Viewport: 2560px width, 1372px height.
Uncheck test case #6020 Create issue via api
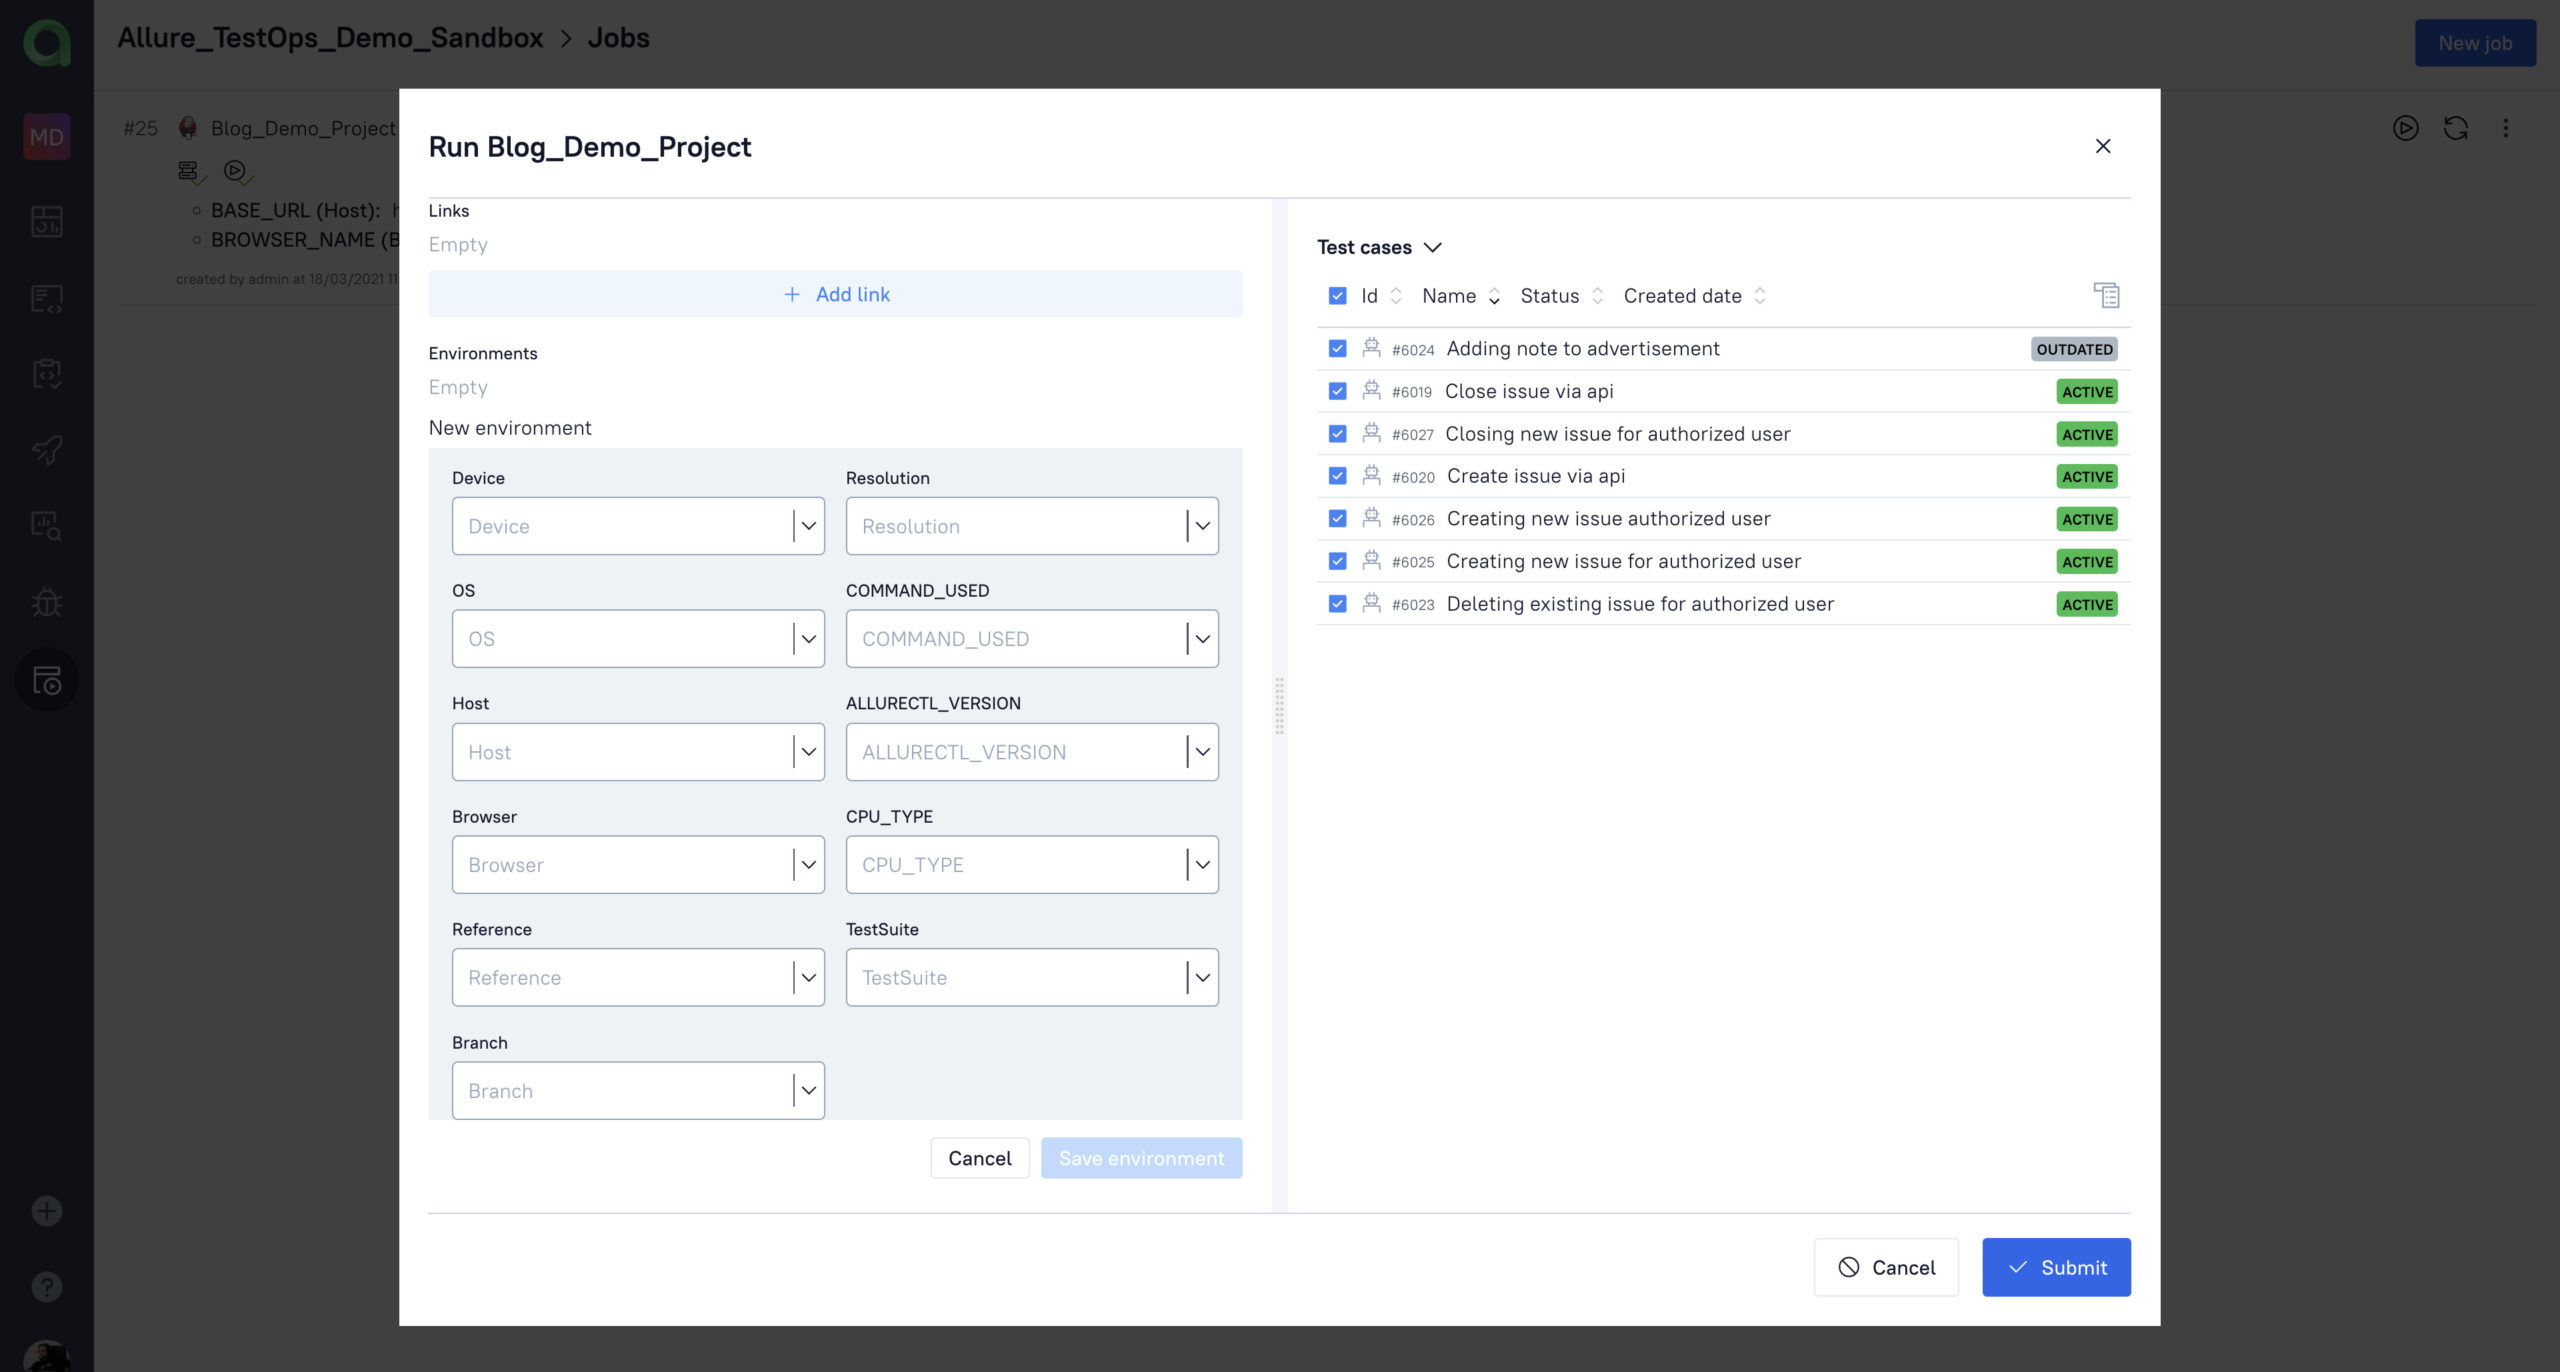pyautogui.click(x=1337, y=476)
